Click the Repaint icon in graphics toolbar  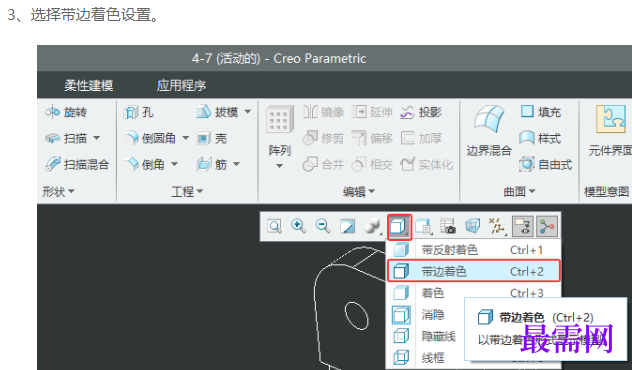point(347,226)
